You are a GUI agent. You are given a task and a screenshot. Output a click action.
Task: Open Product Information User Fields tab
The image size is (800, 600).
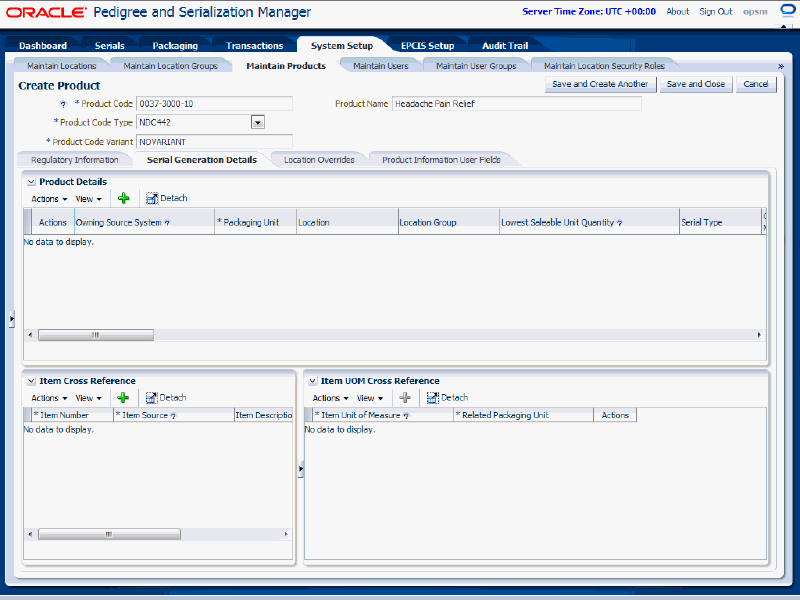tap(441, 160)
